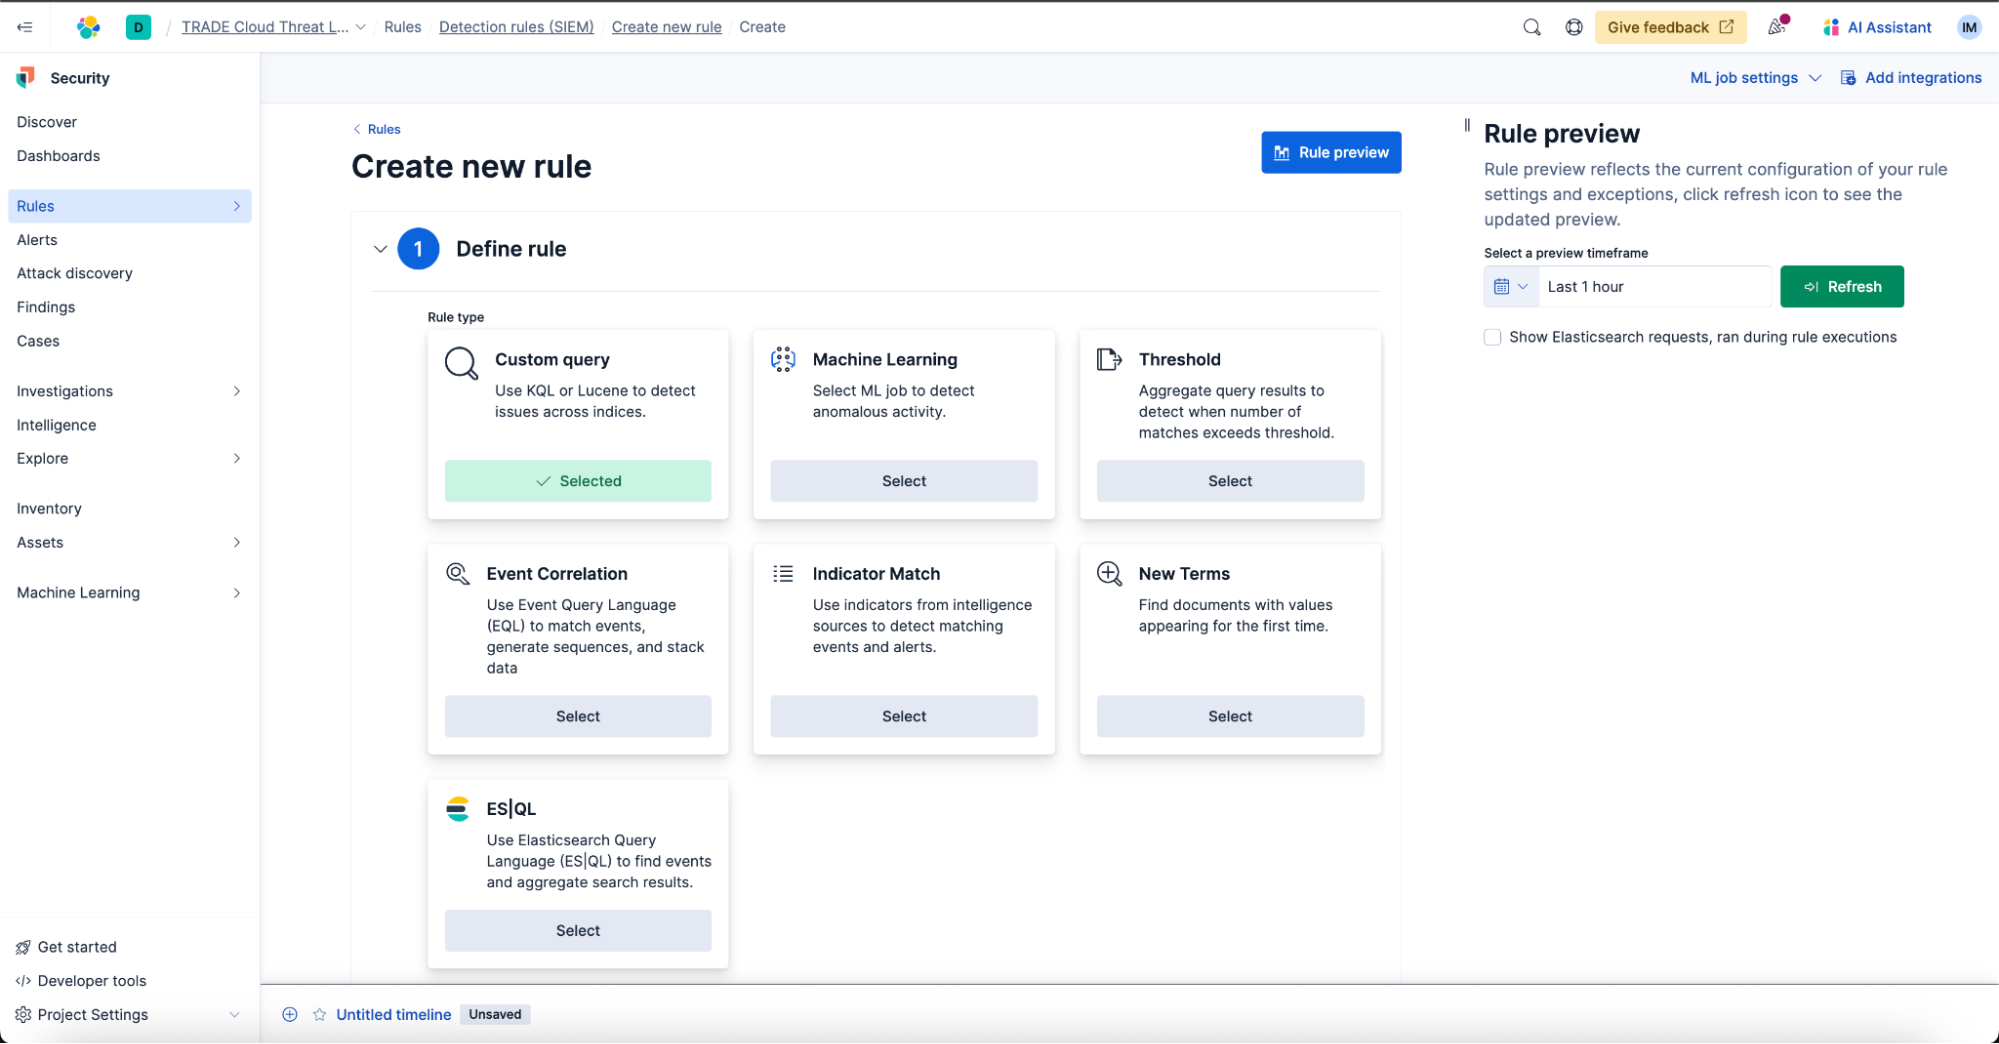Click the Last 1 hour timeframe field
1999x1044 pixels.
click(x=1653, y=287)
